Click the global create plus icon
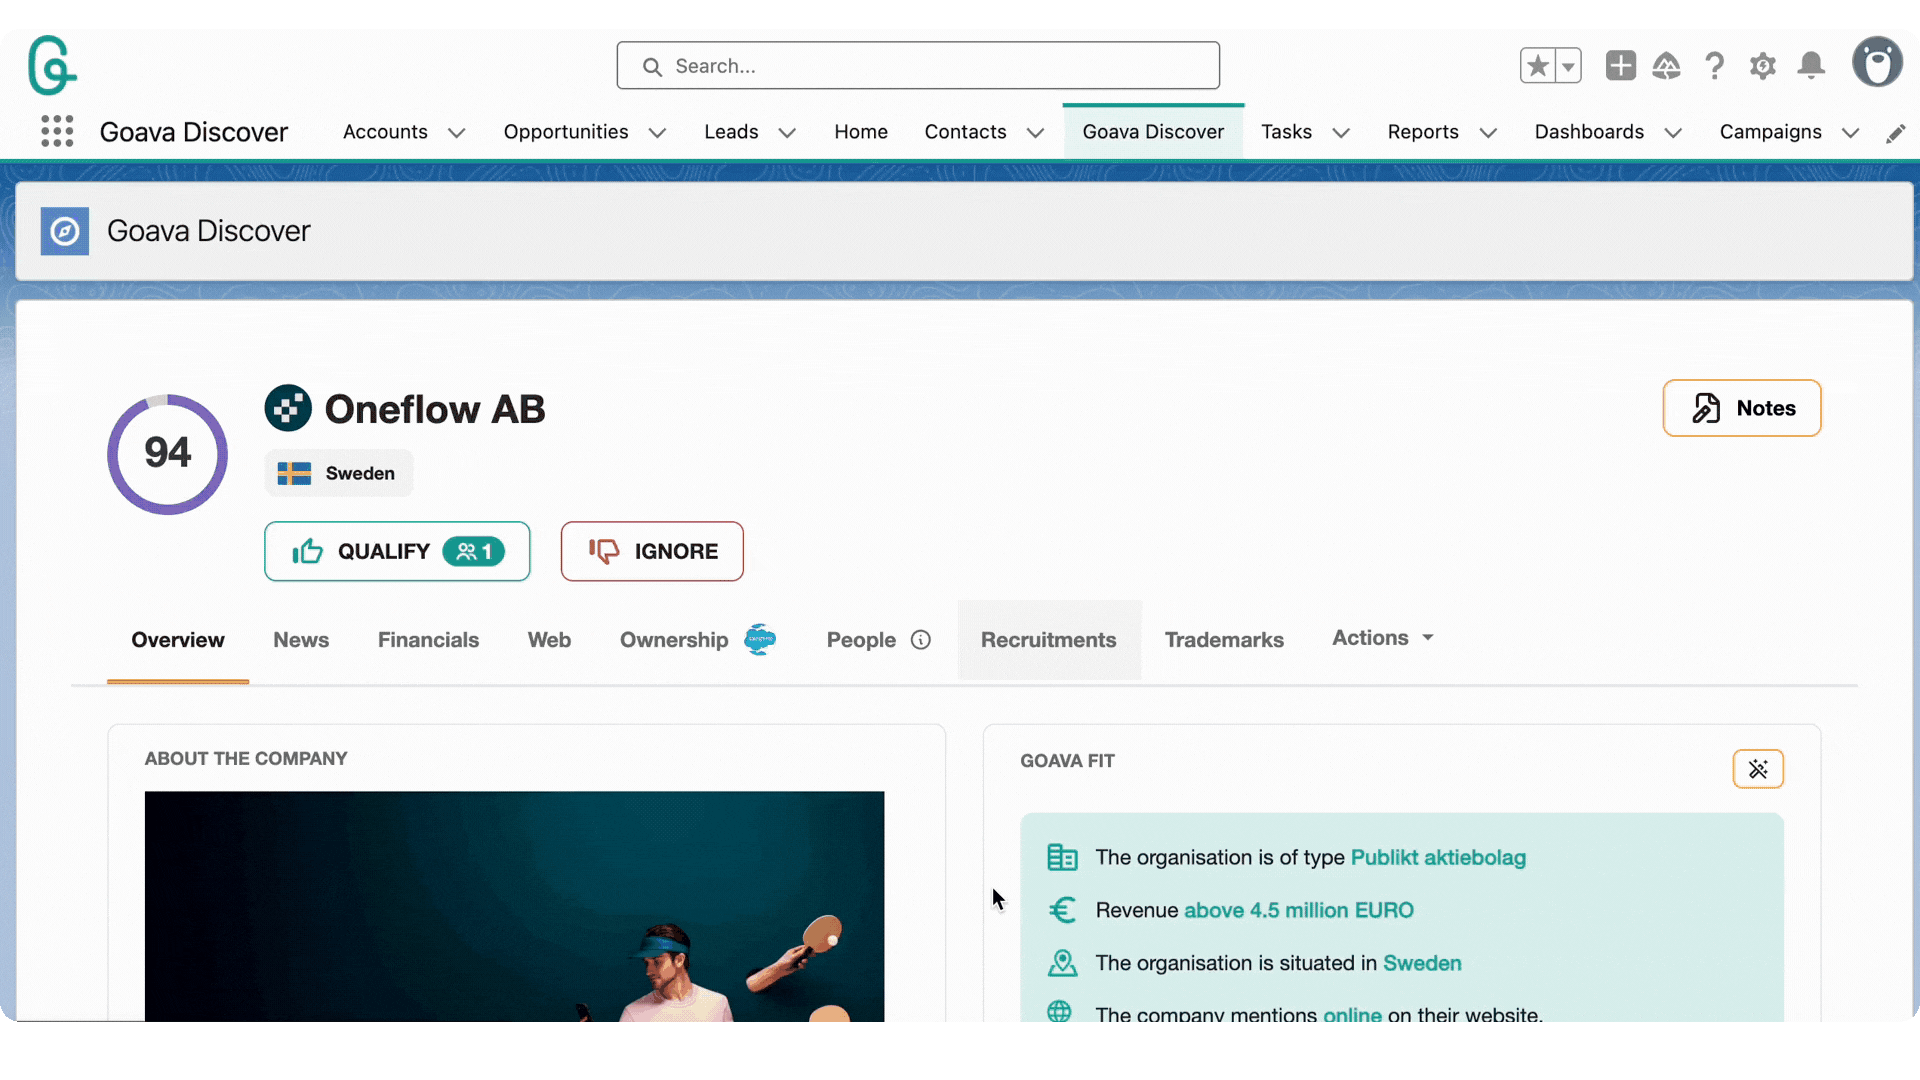 (x=1620, y=66)
